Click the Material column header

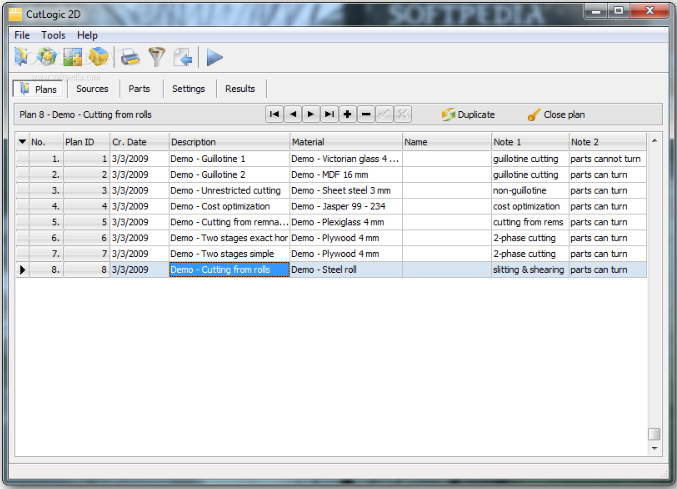[346, 142]
